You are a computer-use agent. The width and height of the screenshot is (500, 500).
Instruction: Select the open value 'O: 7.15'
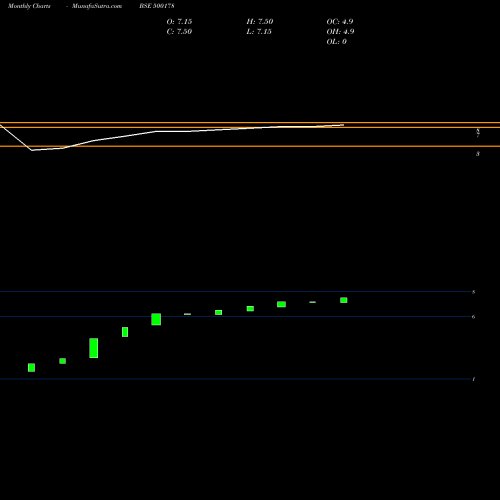point(179,22)
